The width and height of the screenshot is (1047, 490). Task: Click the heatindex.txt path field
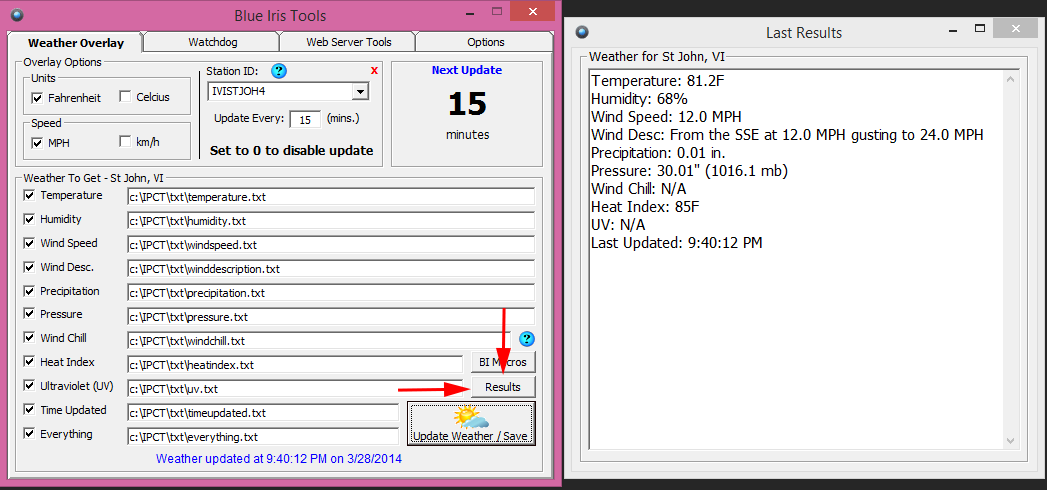coord(295,365)
